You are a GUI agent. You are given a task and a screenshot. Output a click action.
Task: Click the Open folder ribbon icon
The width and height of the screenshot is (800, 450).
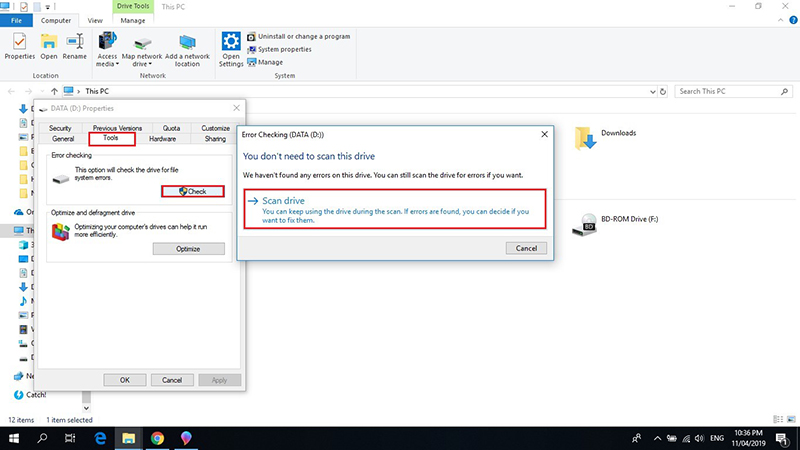49,46
